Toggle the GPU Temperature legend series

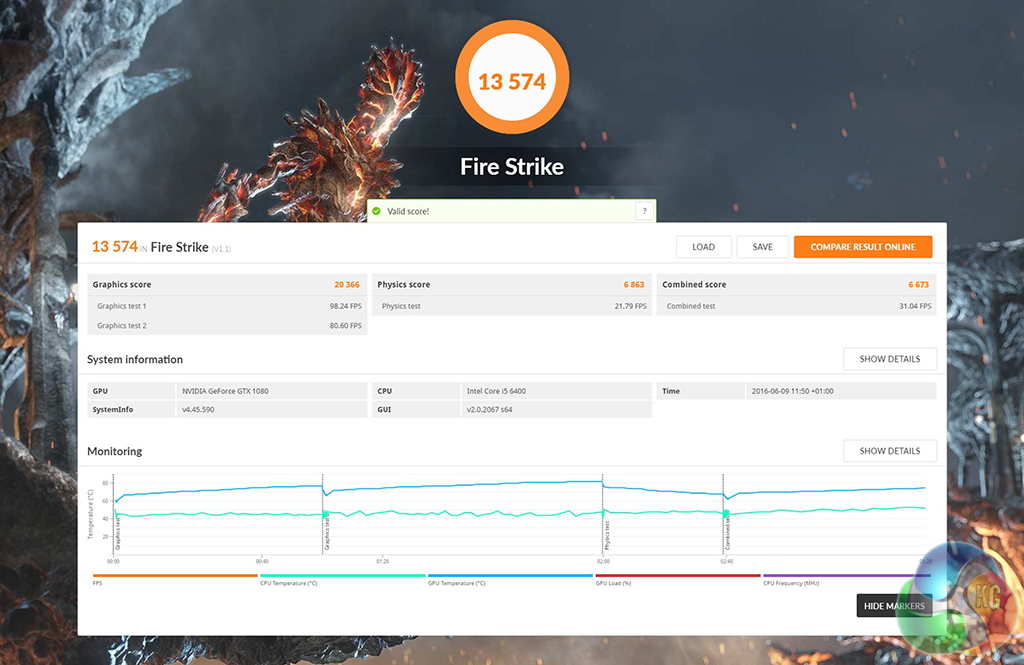pos(510,579)
